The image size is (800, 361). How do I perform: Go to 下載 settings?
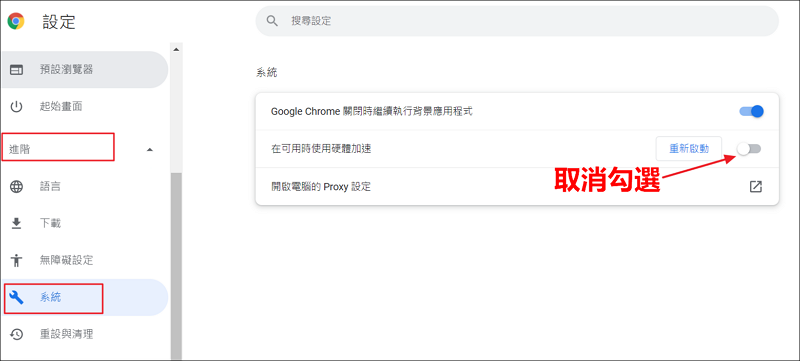tap(85, 223)
